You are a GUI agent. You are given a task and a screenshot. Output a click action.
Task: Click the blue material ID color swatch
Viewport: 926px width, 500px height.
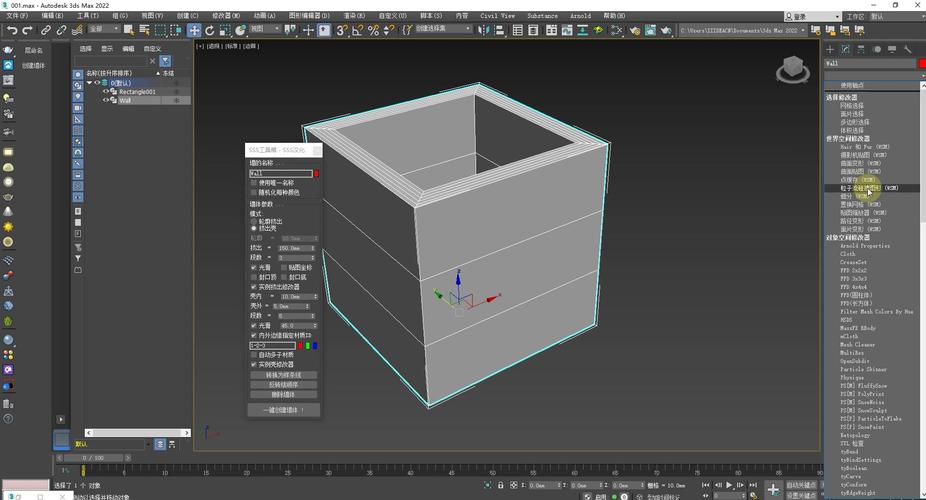[x=315, y=345]
